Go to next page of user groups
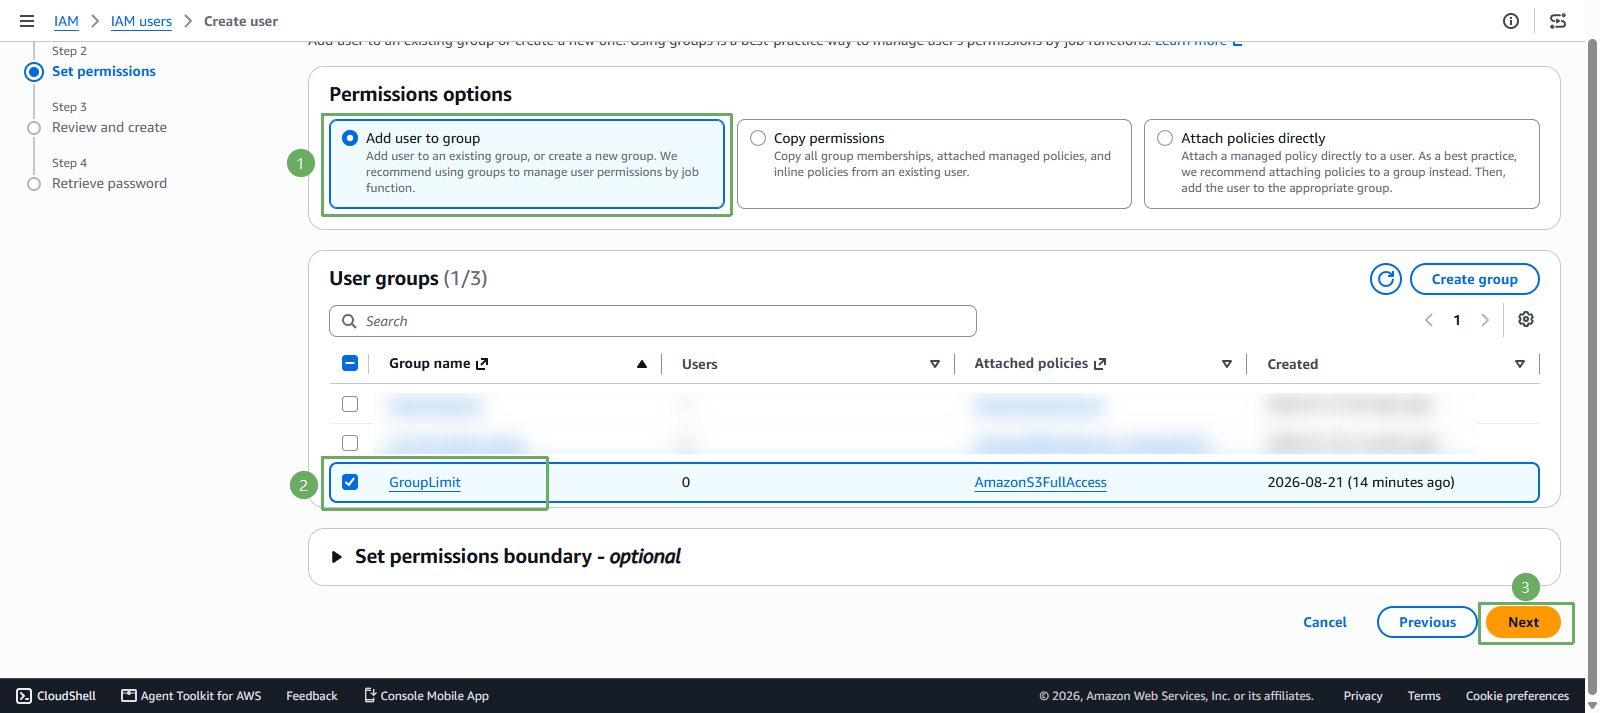 pos(1485,320)
